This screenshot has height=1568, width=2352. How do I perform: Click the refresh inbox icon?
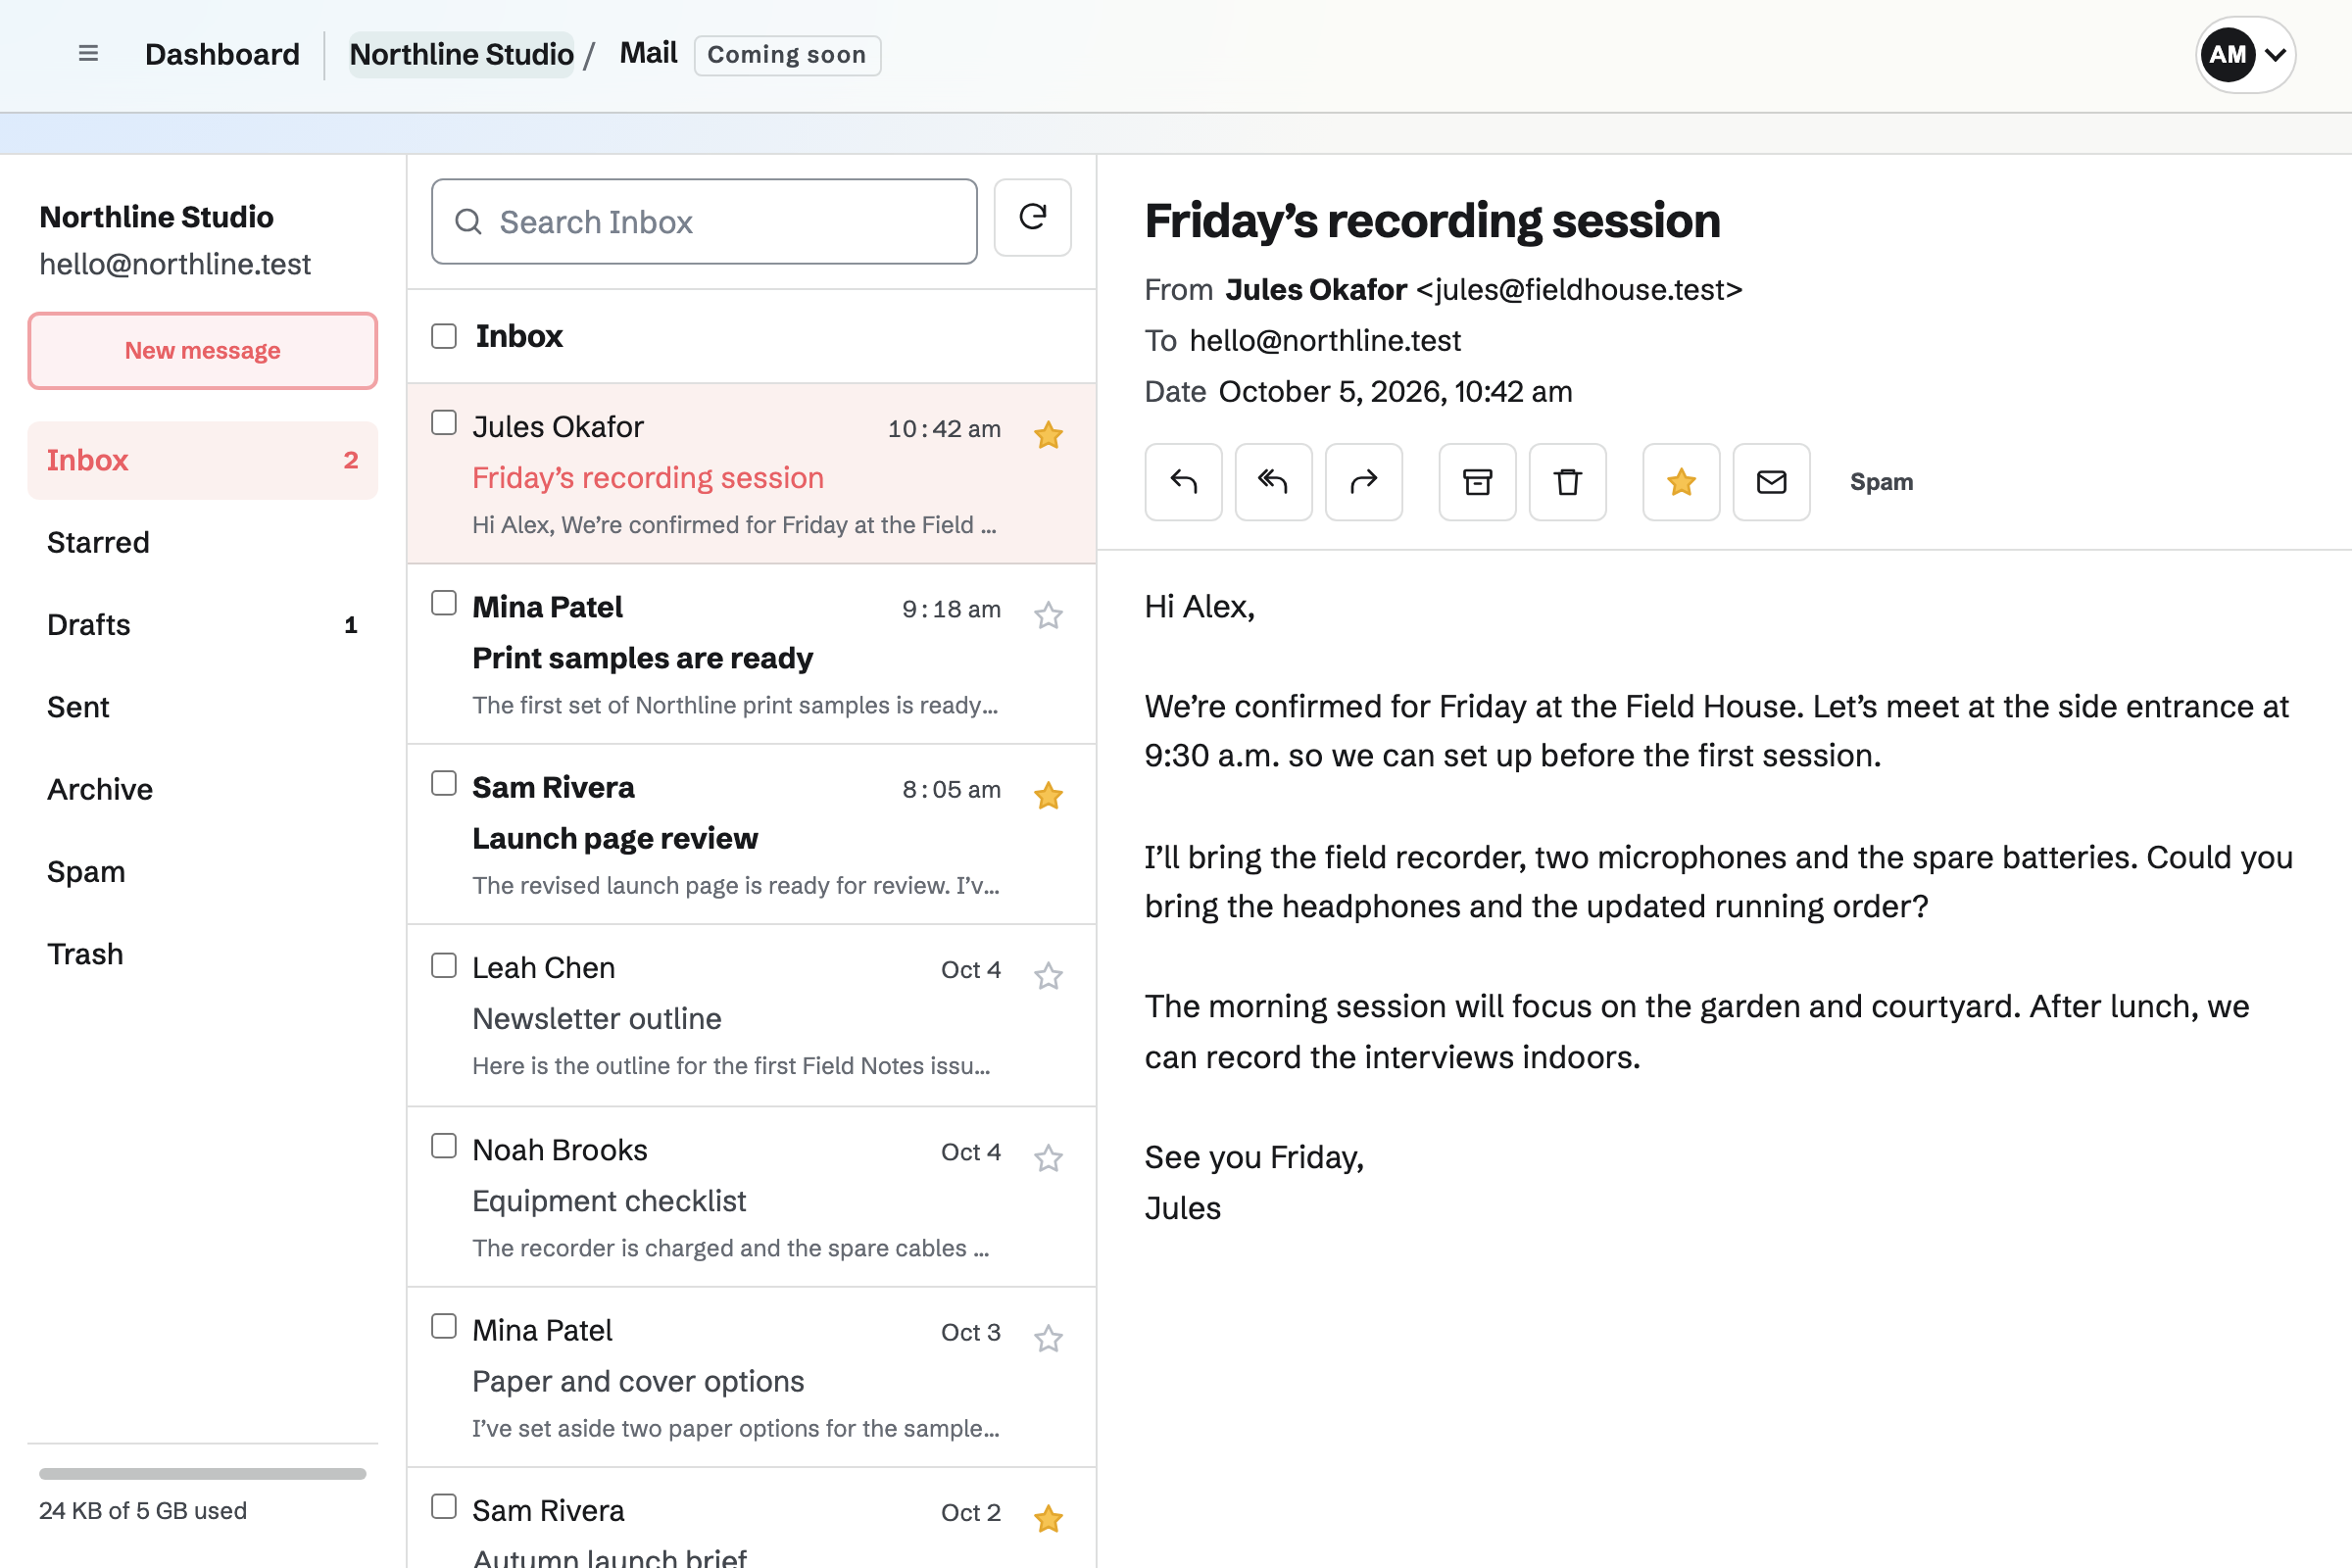pos(1032,218)
